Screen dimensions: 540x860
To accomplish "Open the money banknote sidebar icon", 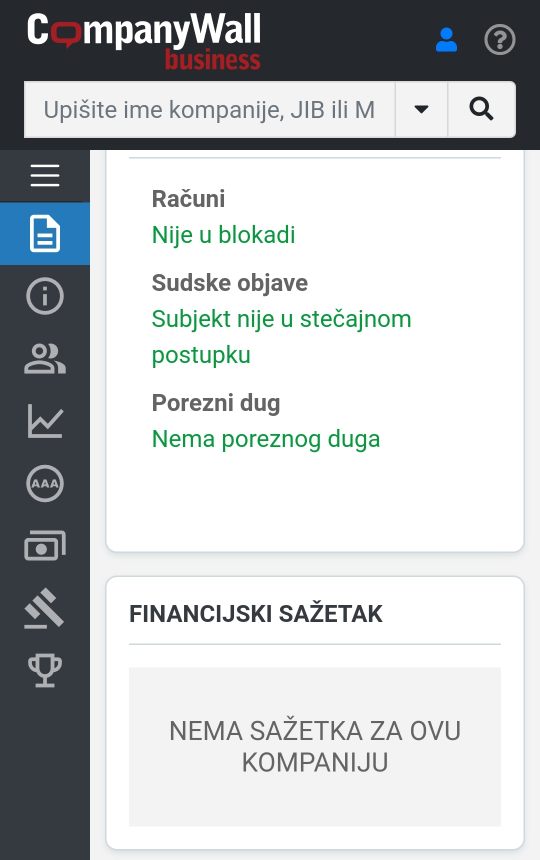I will [45, 546].
